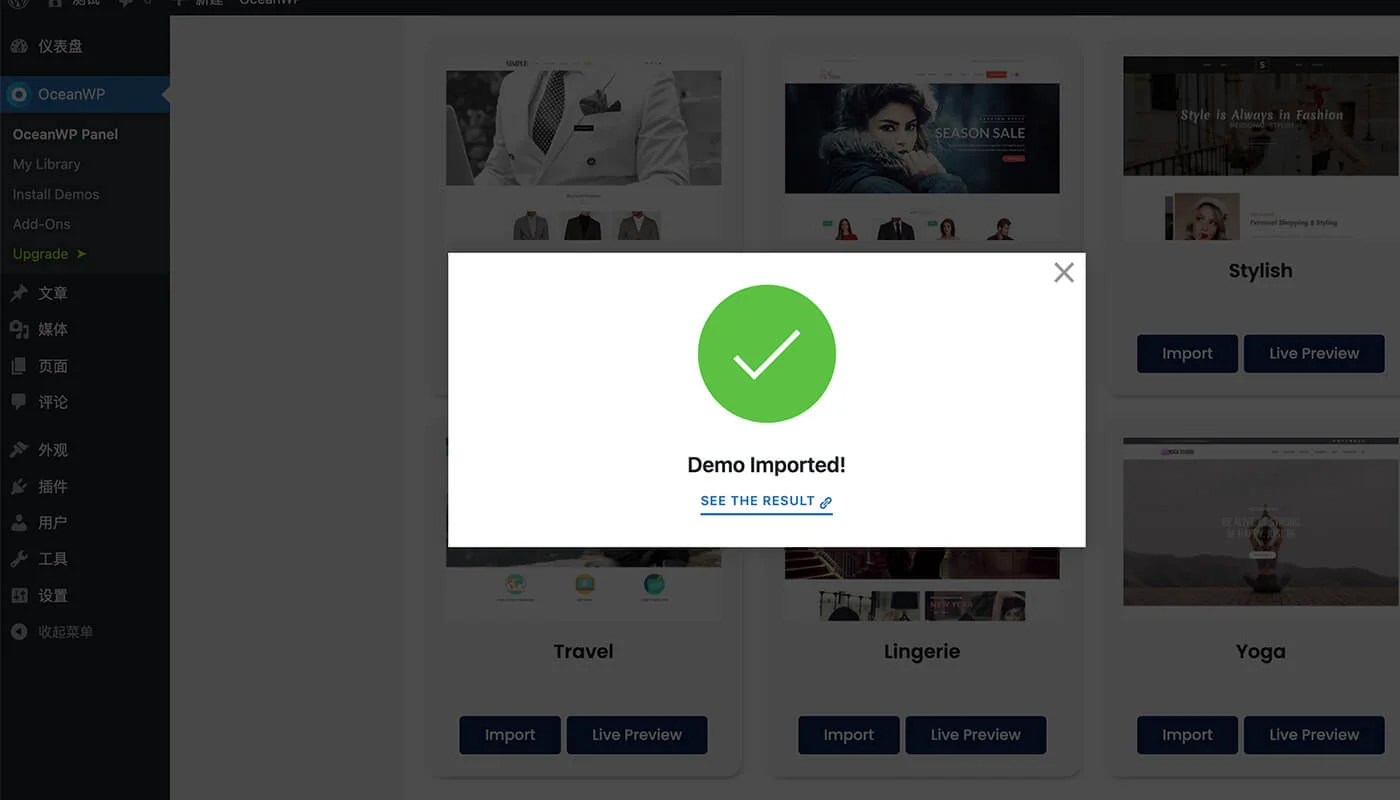Collapse the admin menu with the arrow icon
1400x800 pixels.
pyautogui.click(x=19, y=632)
